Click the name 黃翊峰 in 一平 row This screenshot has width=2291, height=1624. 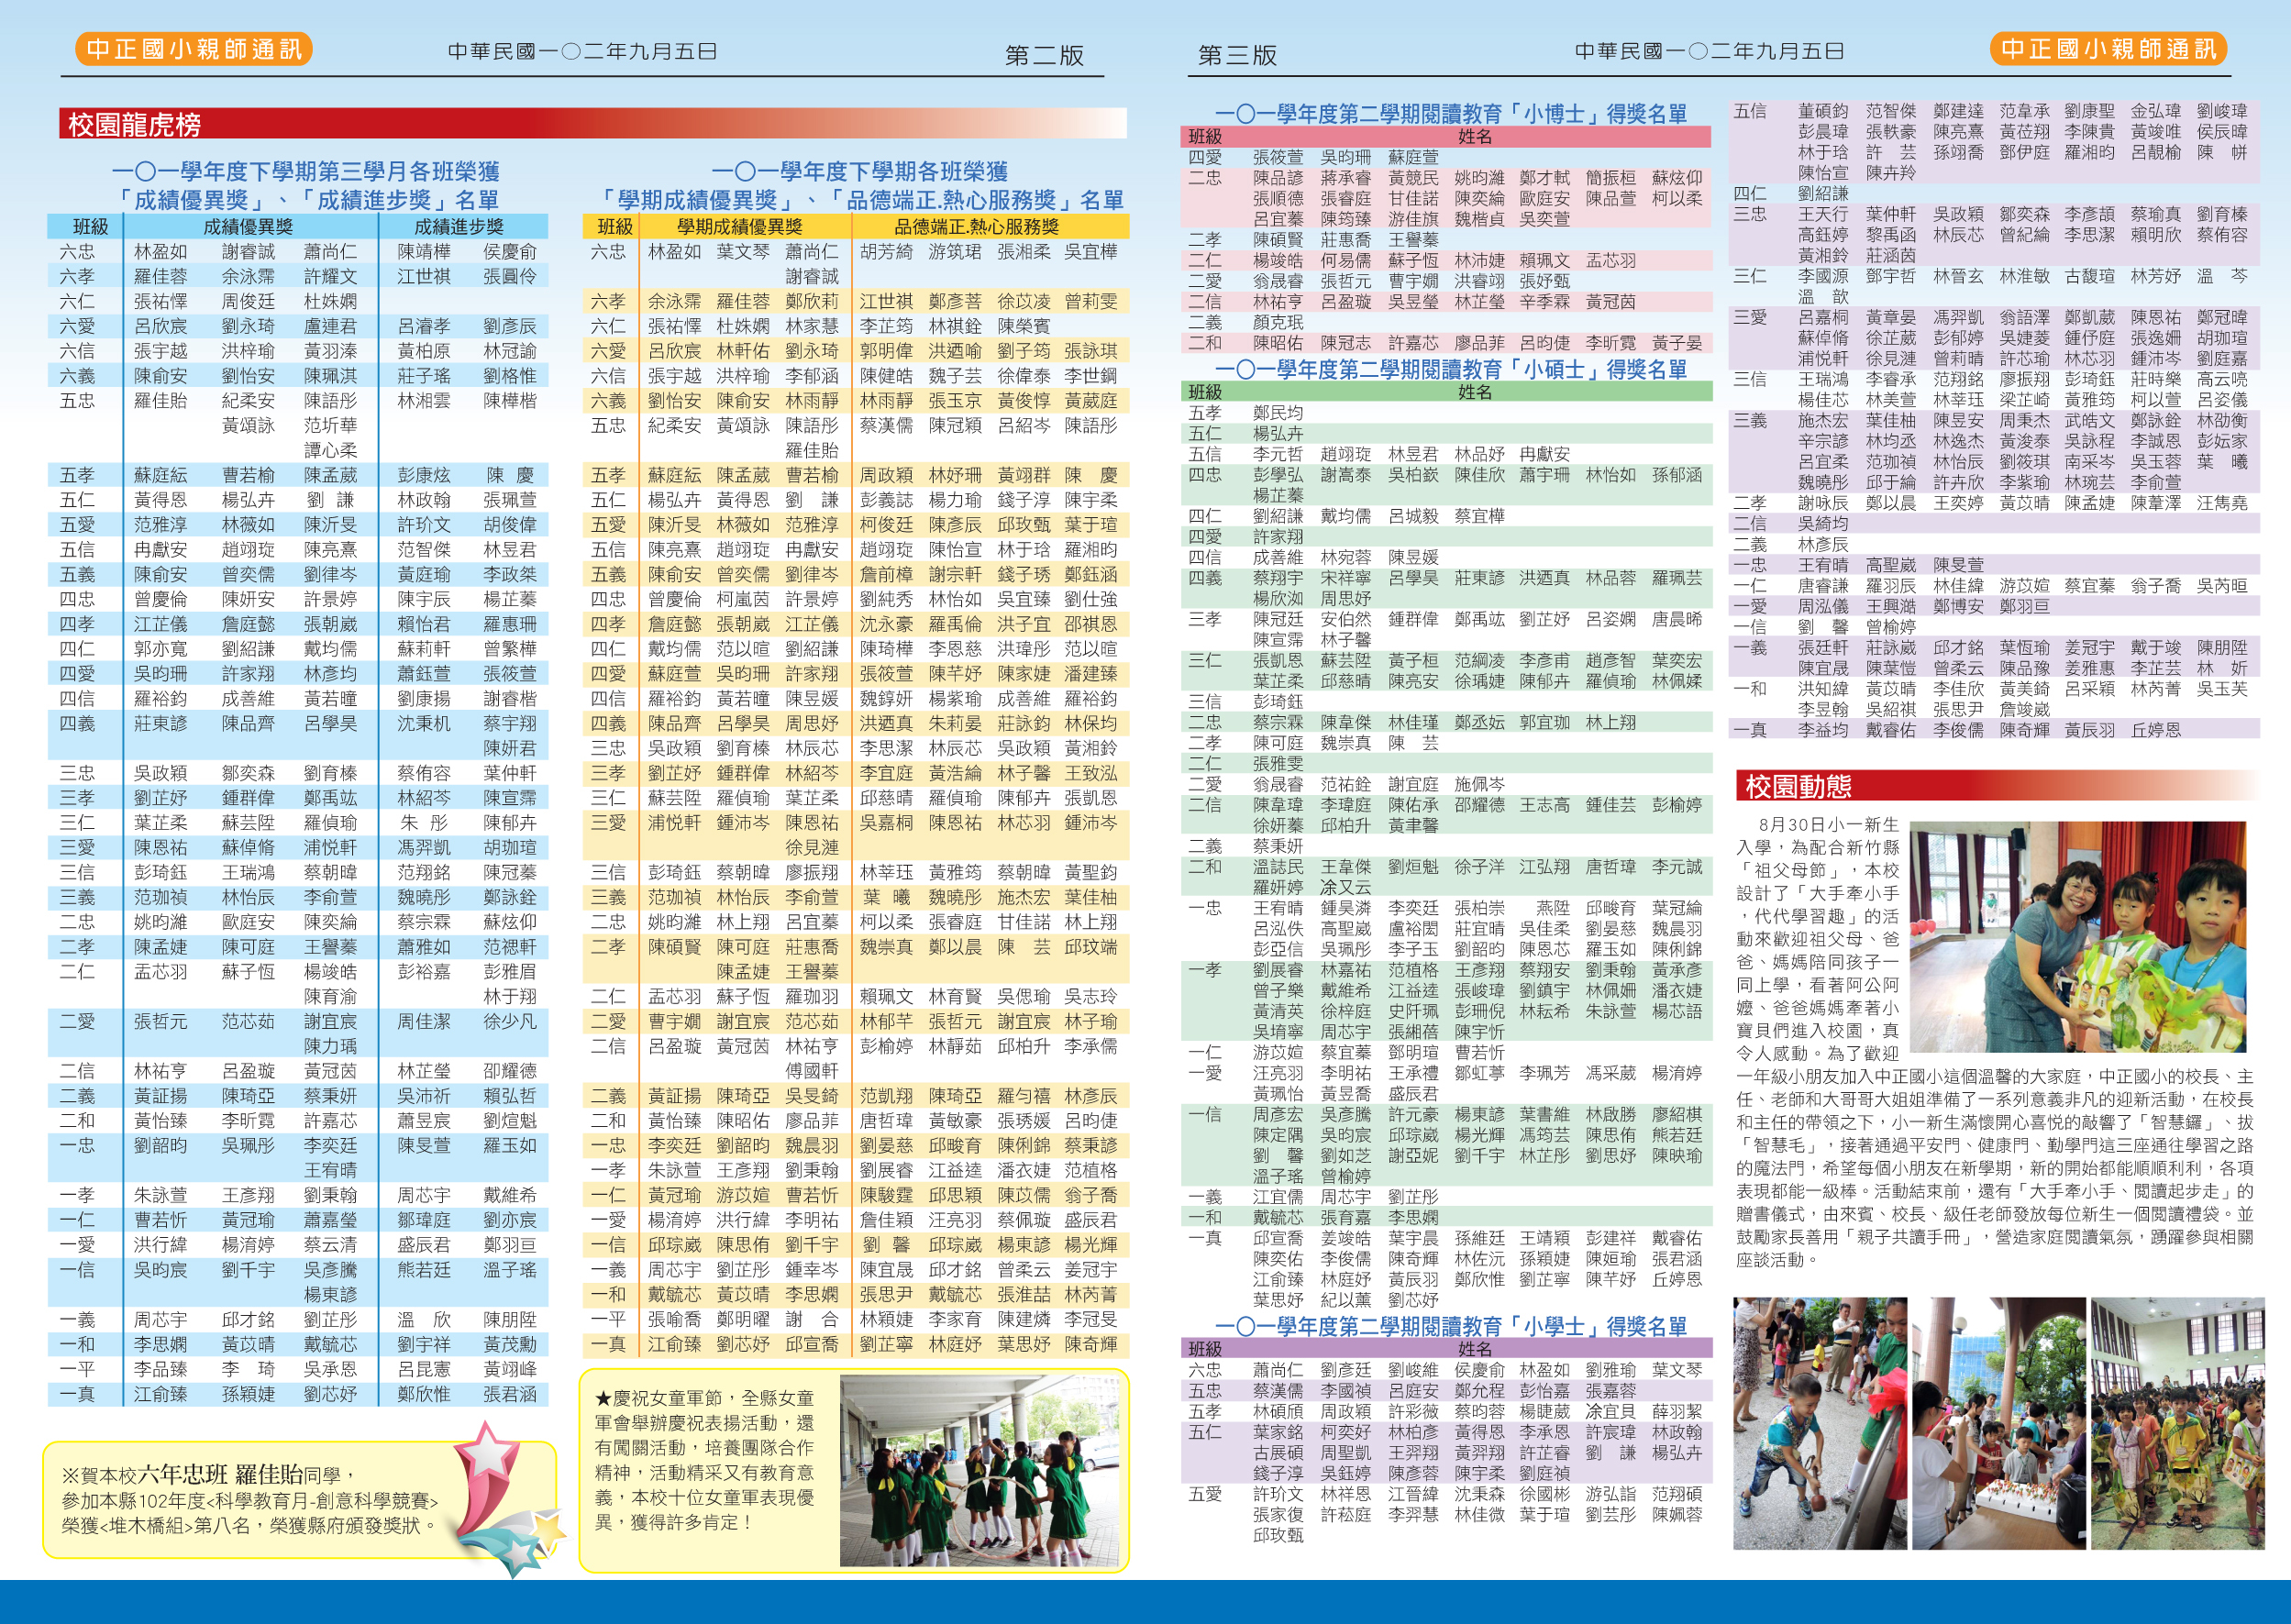(510, 1370)
